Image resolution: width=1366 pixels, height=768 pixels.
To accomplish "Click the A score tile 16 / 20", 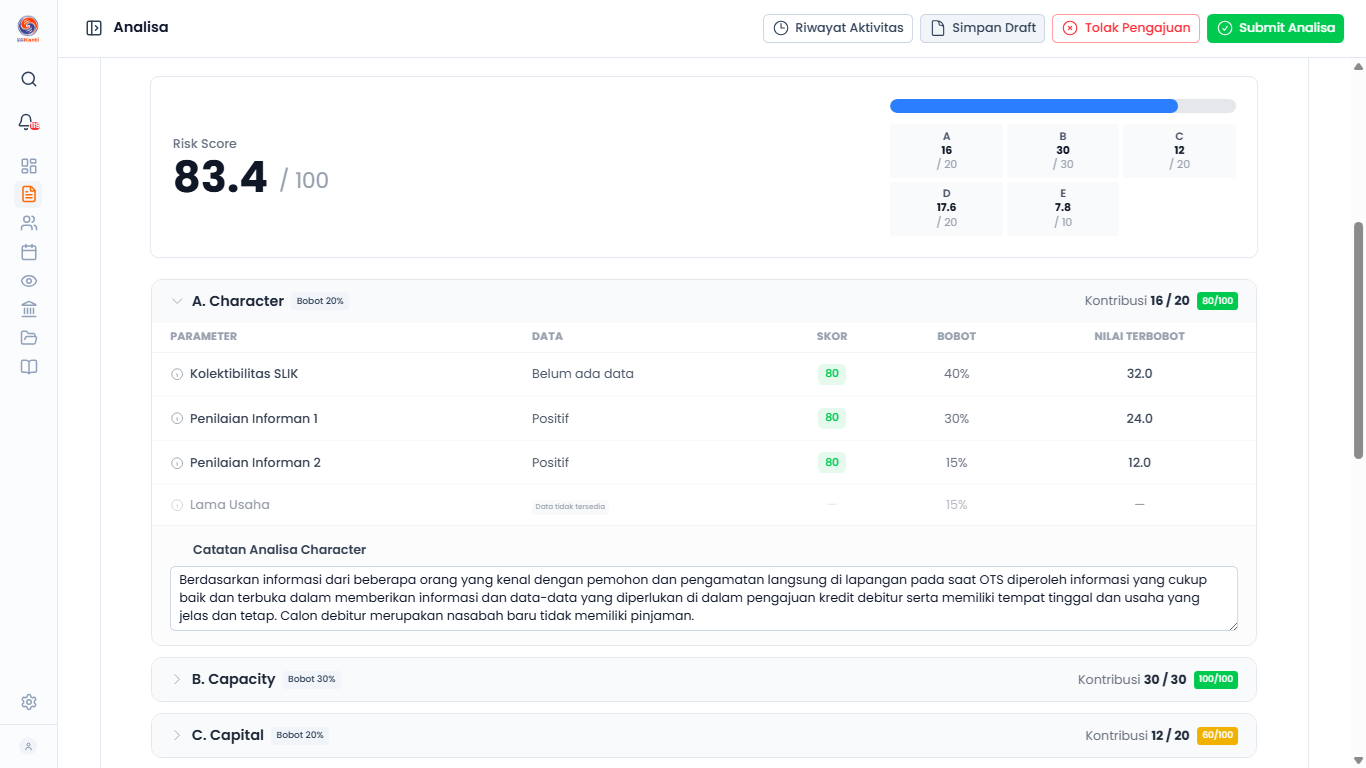I will pyautogui.click(x=946, y=150).
